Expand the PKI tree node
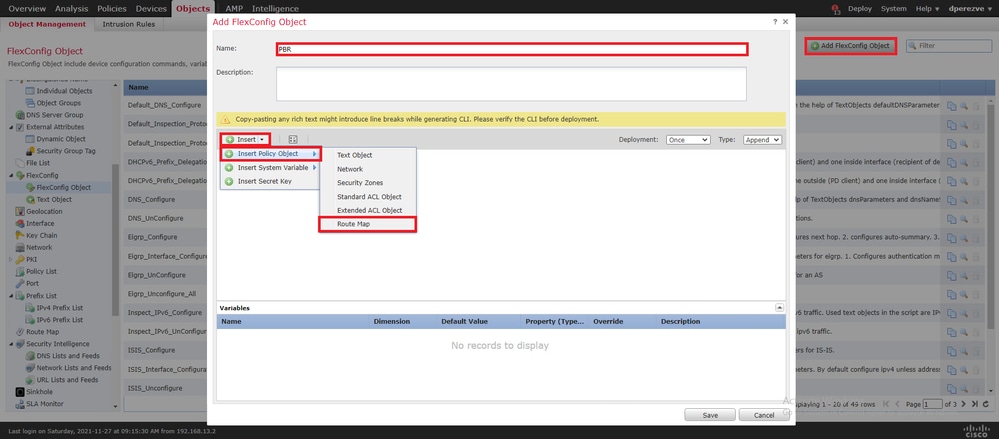Image resolution: width=999 pixels, height=439 pixels. 11,259
